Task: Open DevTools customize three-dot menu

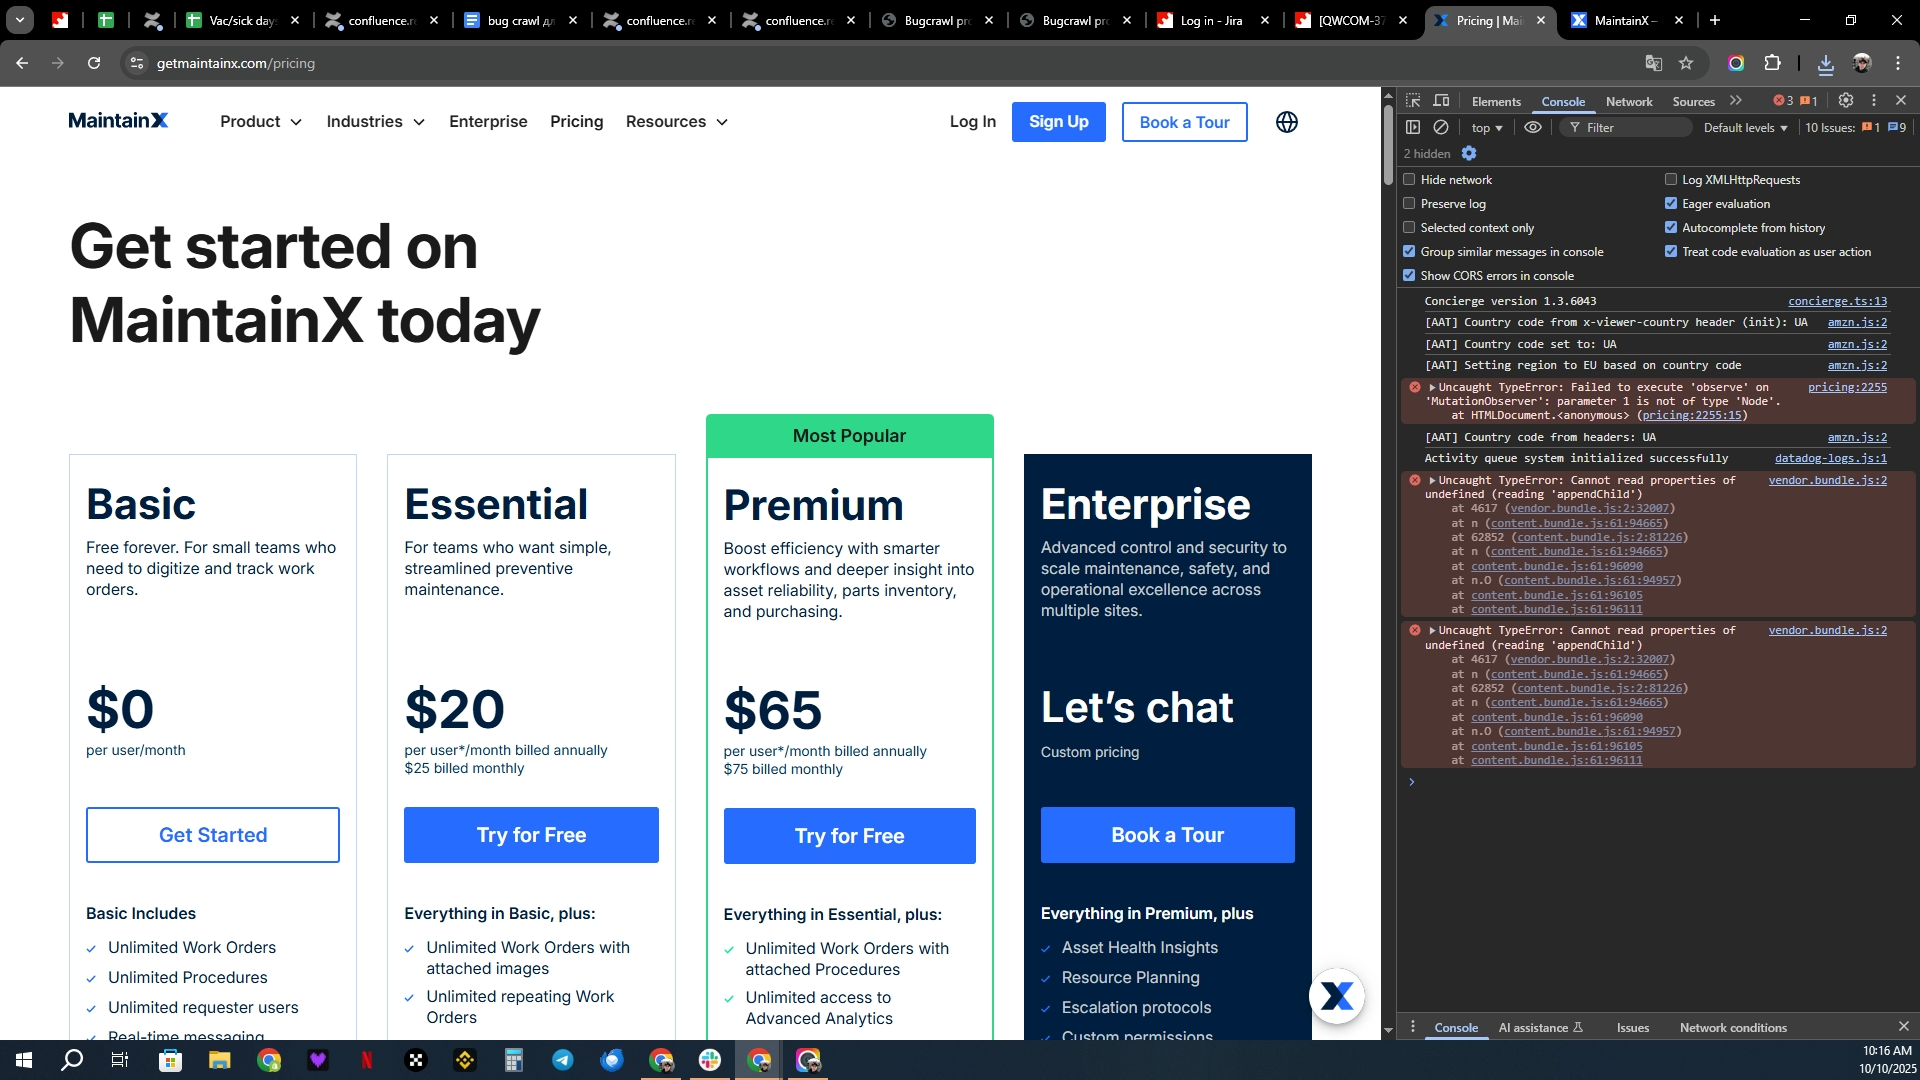Action: [1874, 101]
